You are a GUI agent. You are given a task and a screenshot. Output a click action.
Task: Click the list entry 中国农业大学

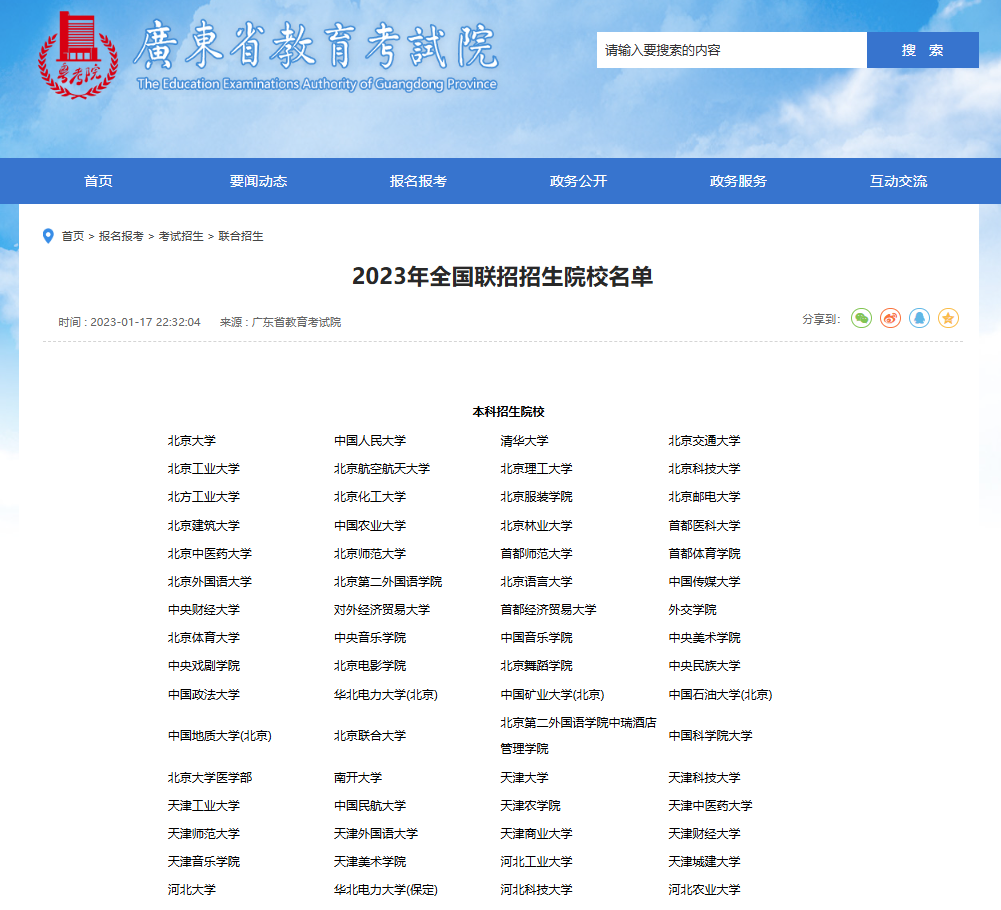[370, 526]
